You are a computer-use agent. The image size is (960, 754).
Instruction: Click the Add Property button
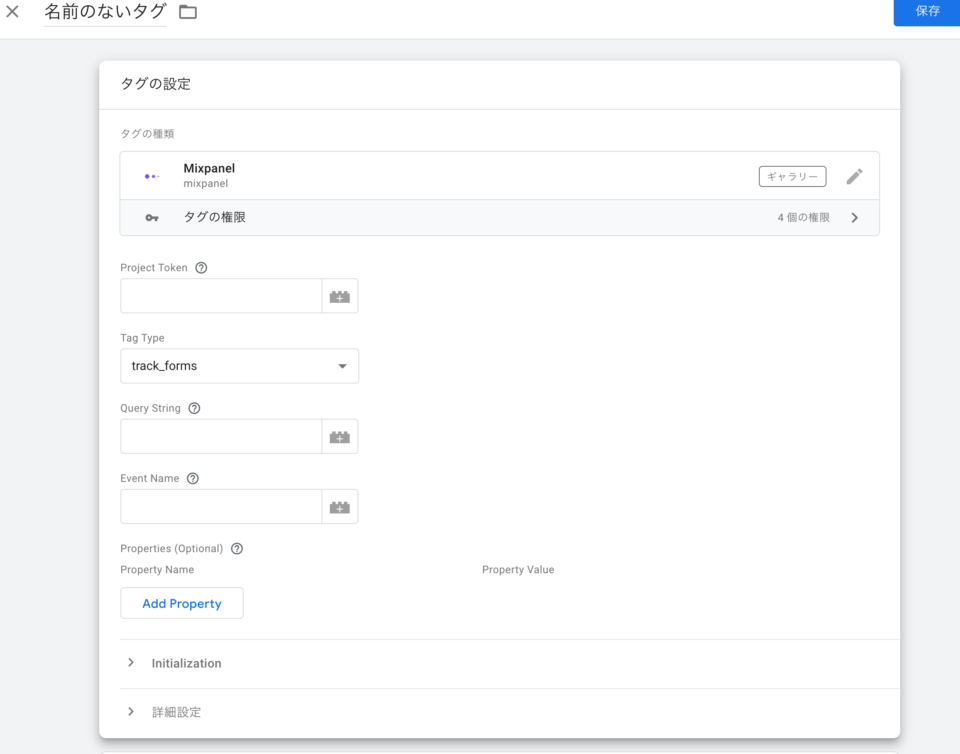click(181, 603)
